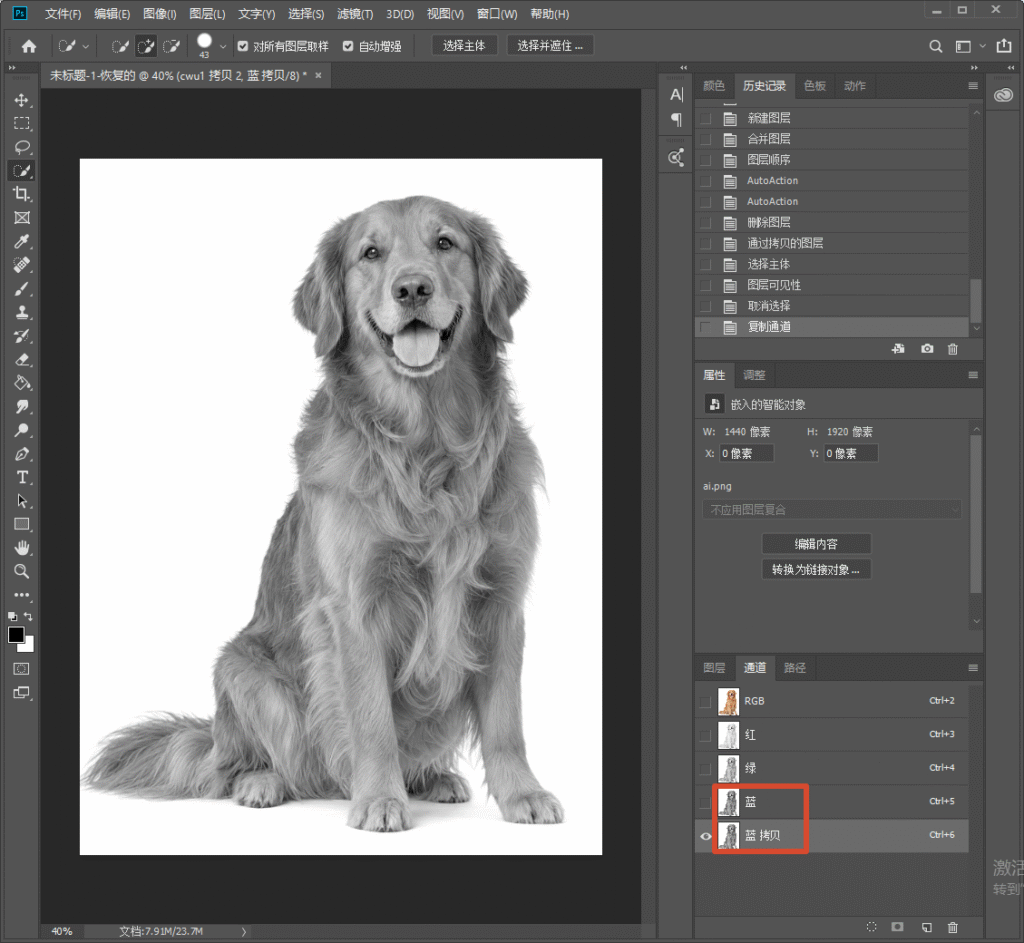Open the 滤镜(T) menu
Viewport: 1024px width, 943px height.
pos(355,14)
